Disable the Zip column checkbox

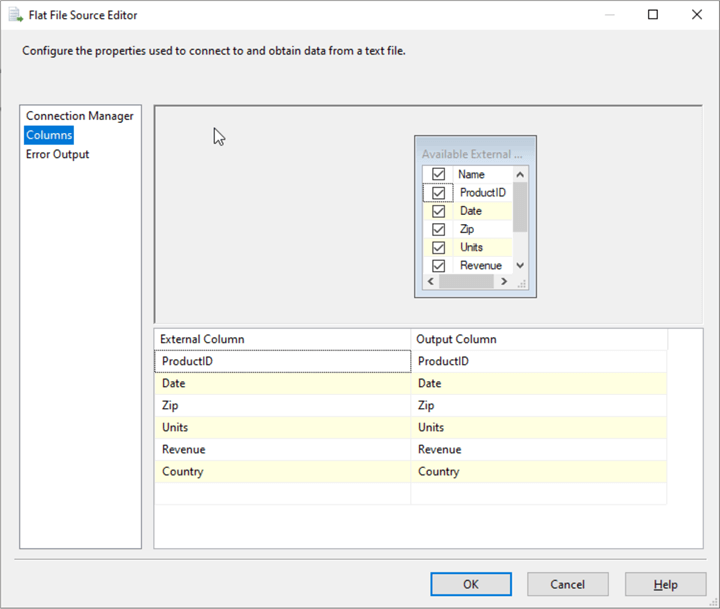coord(438,229)
